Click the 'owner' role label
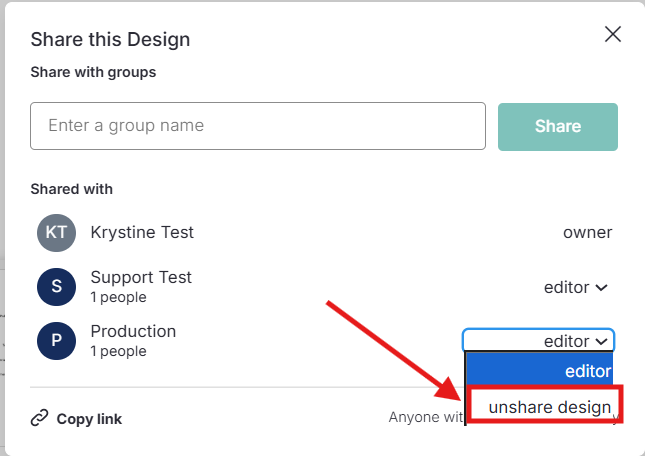The width and height of the screenshot is (645, 456). (587, 233)
